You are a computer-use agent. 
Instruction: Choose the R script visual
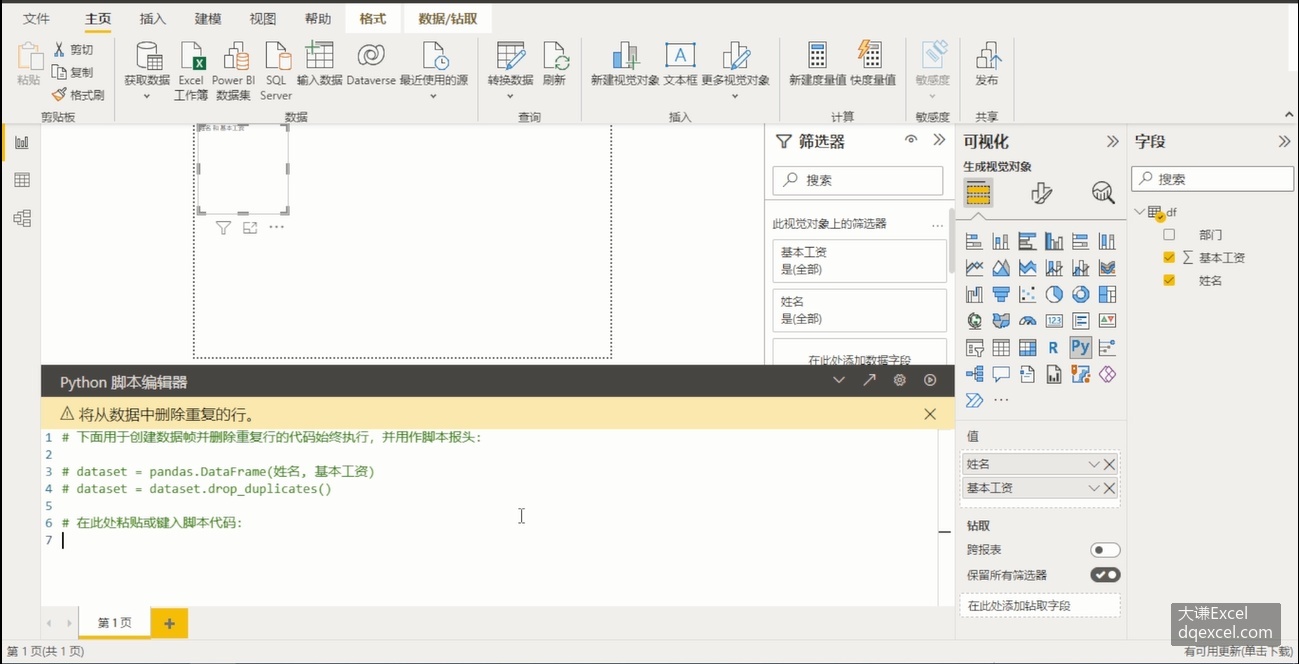point(1054,348)
